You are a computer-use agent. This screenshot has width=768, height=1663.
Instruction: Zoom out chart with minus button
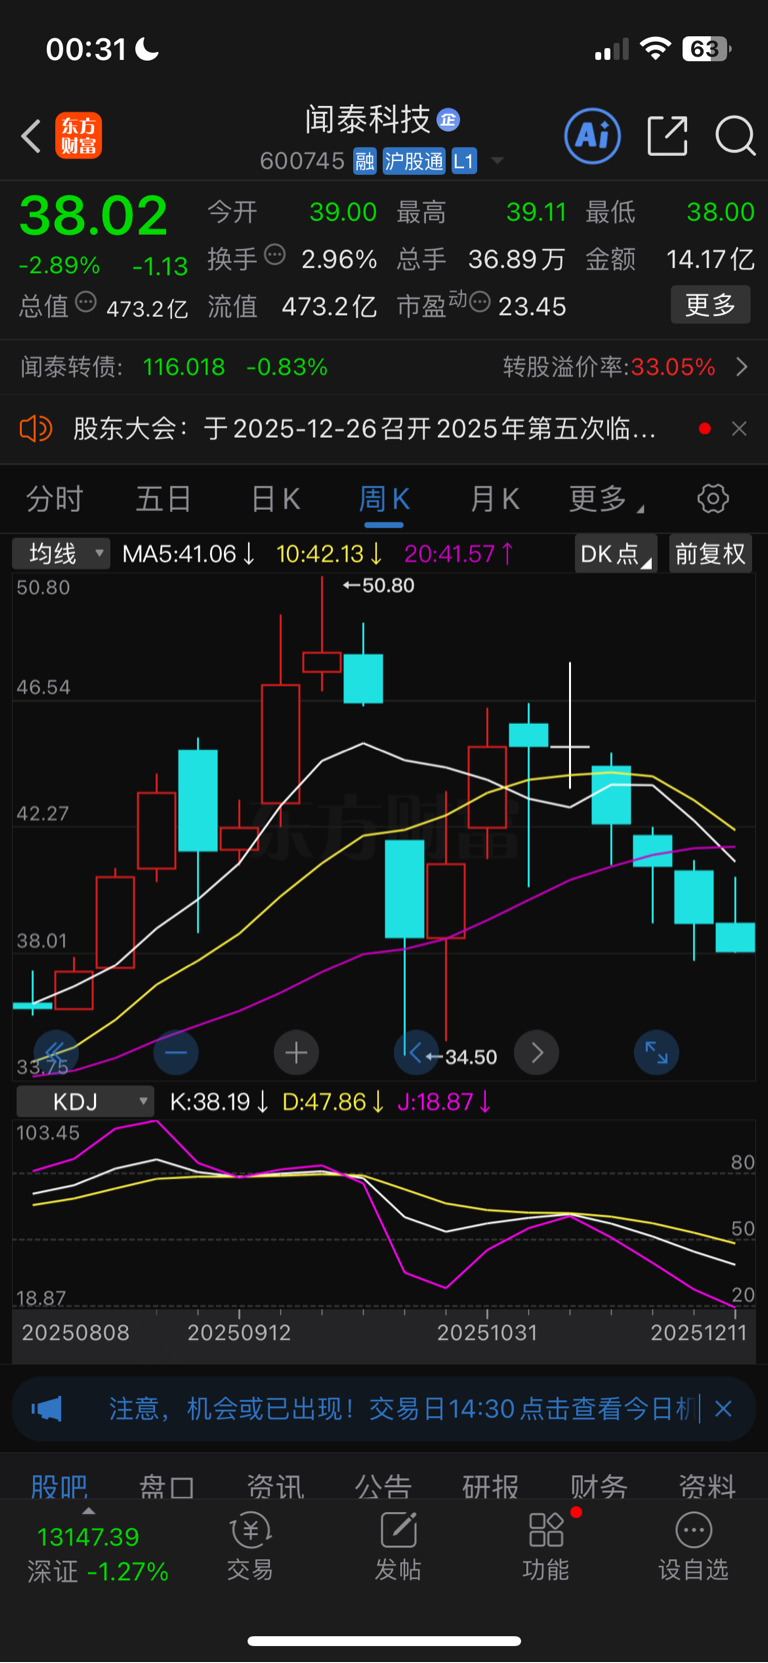(176, 1052)
